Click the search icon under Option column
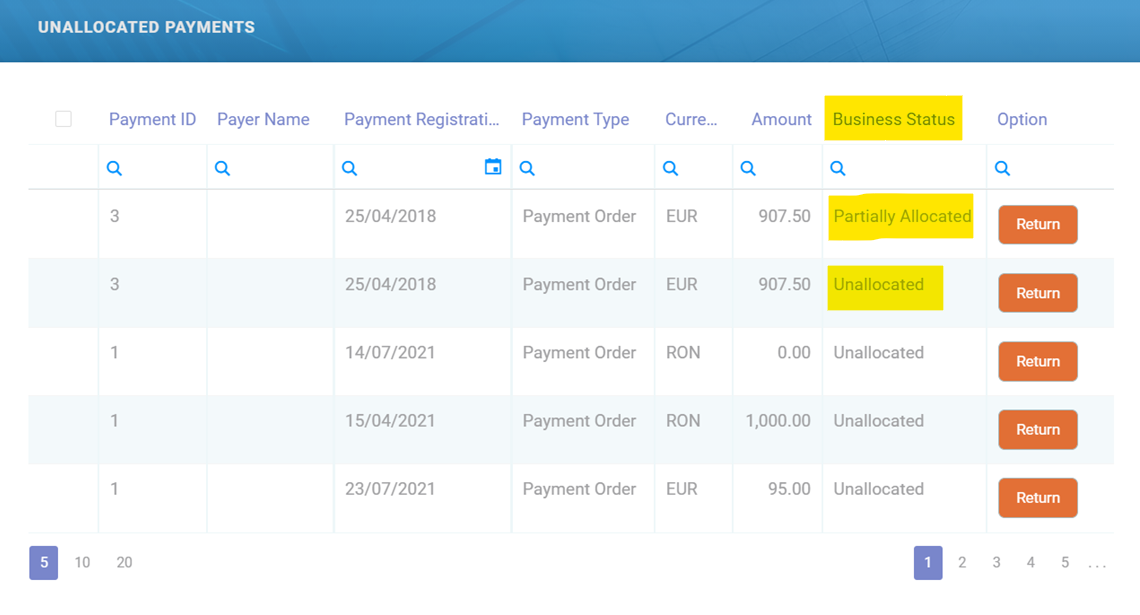Image resolution: width=1140 pixels, height=615 pixels. point(1002,168)
